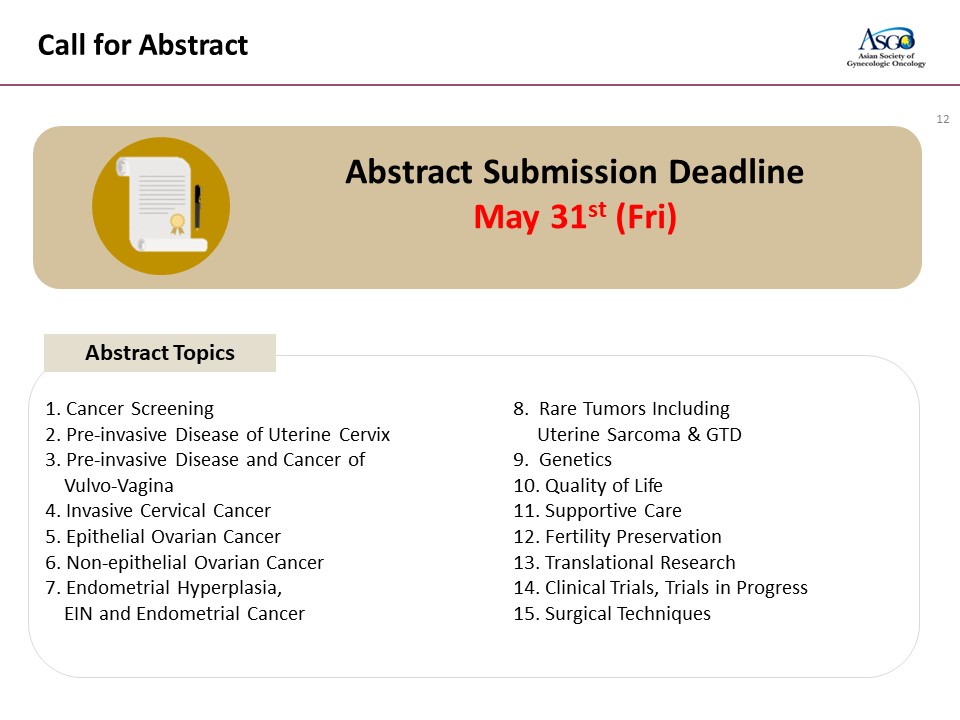
Task: Click the scroll certificate icon in the banner
Action: pos(162,205)
